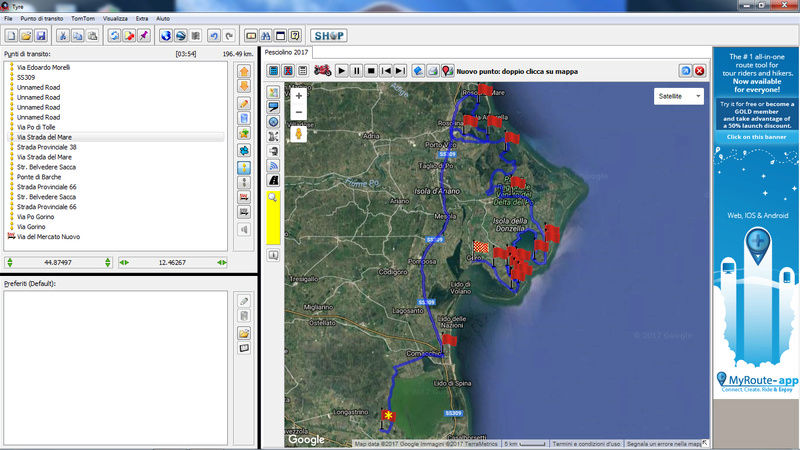
Task: Pause the route simulation
Action: click(x=357, y=71)
